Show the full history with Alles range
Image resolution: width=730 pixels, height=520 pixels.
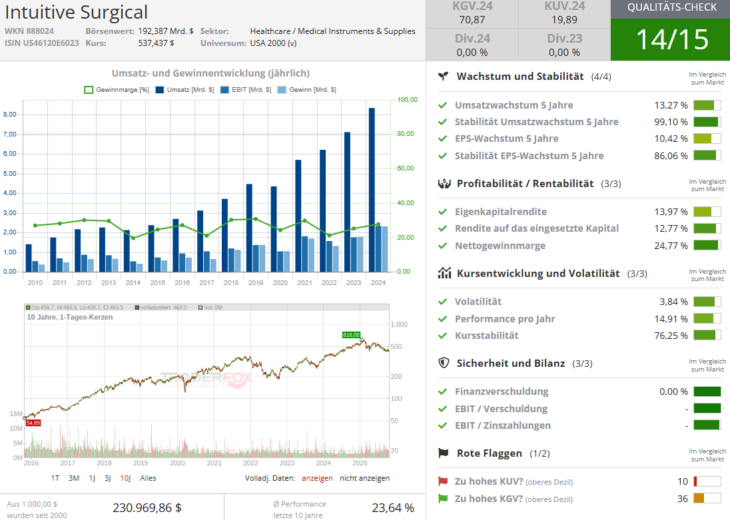coord(148,478)
